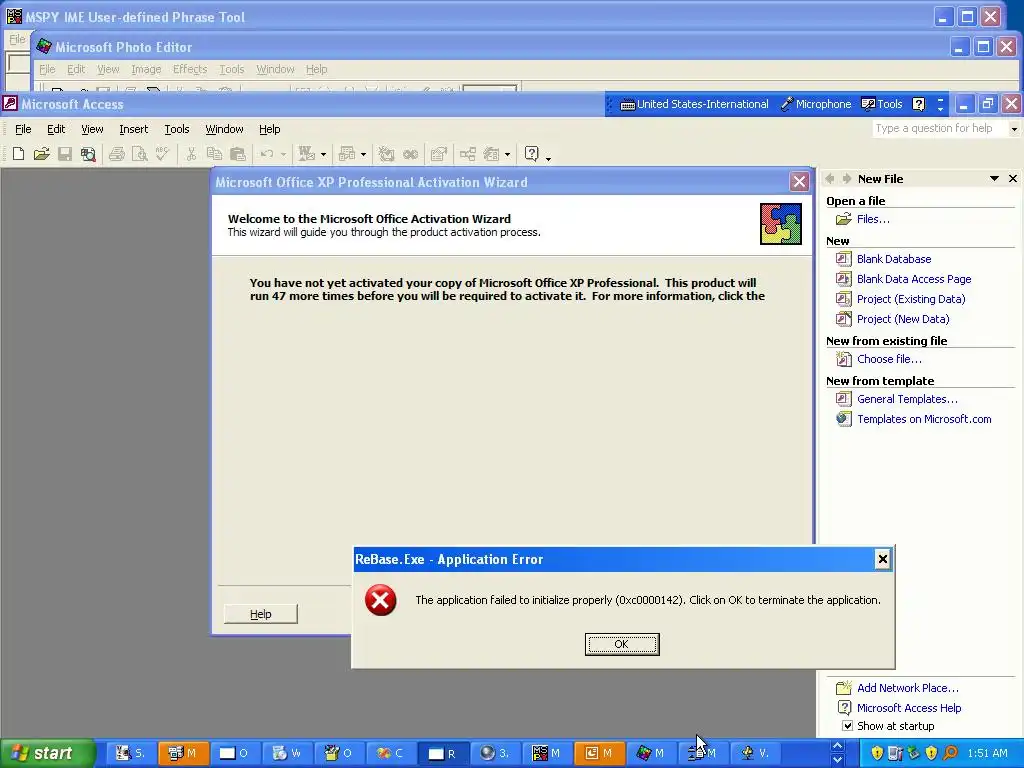This screenshot has height=768, width=1024.
Task: Click the Type a question for help field
Action: point(940,129)
